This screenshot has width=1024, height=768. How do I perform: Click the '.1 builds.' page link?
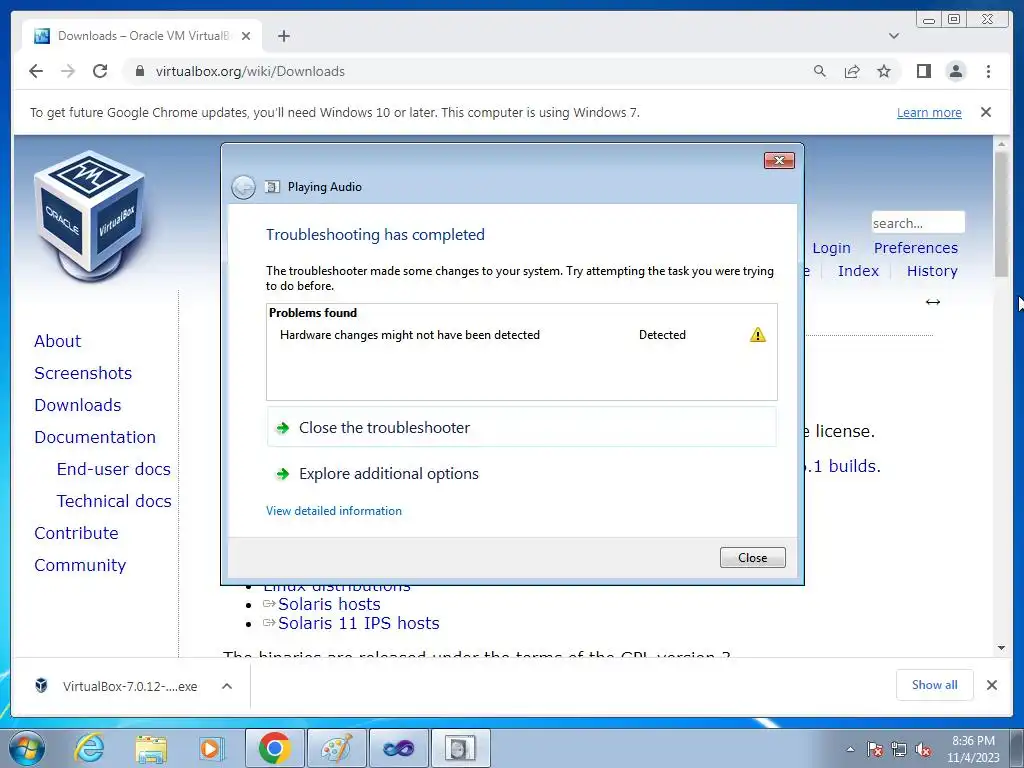point(842,466)
